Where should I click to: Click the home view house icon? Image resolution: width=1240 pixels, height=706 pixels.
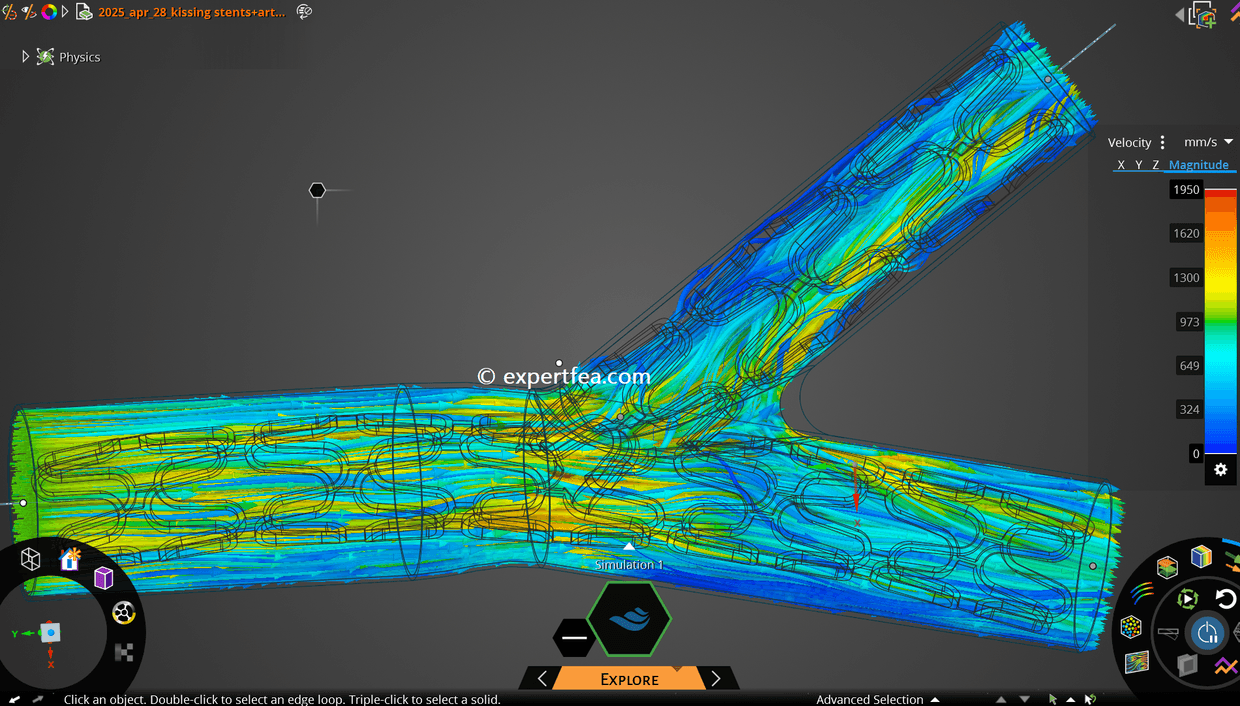click(x=69, y=560)
